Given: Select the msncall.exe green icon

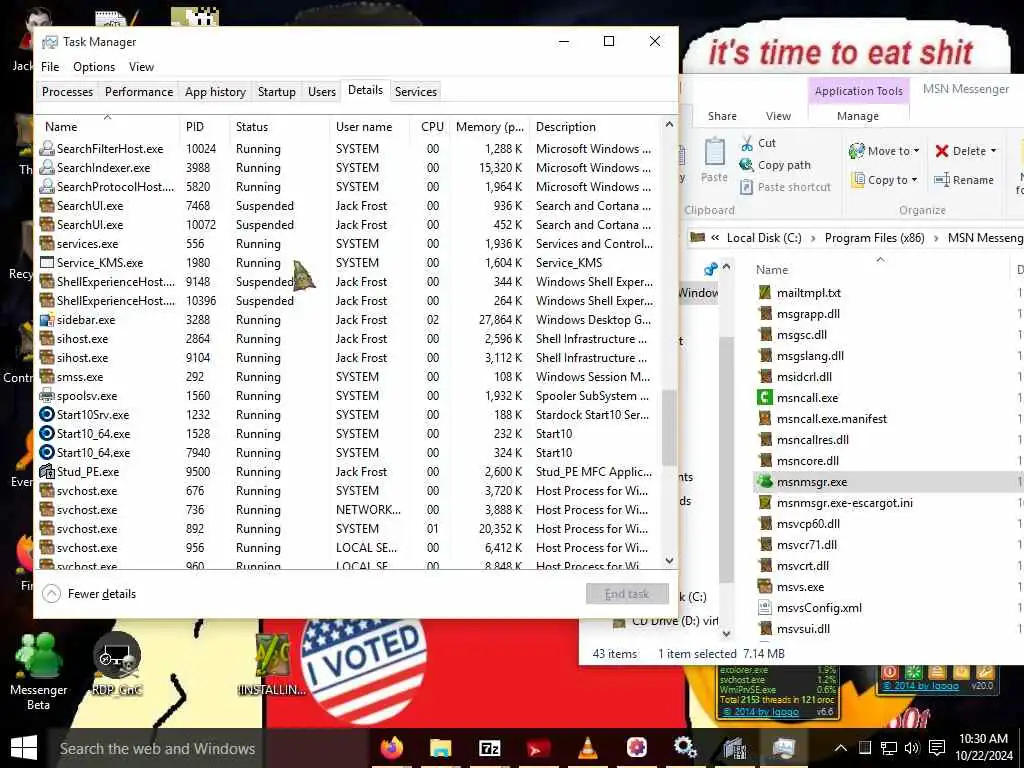Looking at the screenshot, I should 765,398.
